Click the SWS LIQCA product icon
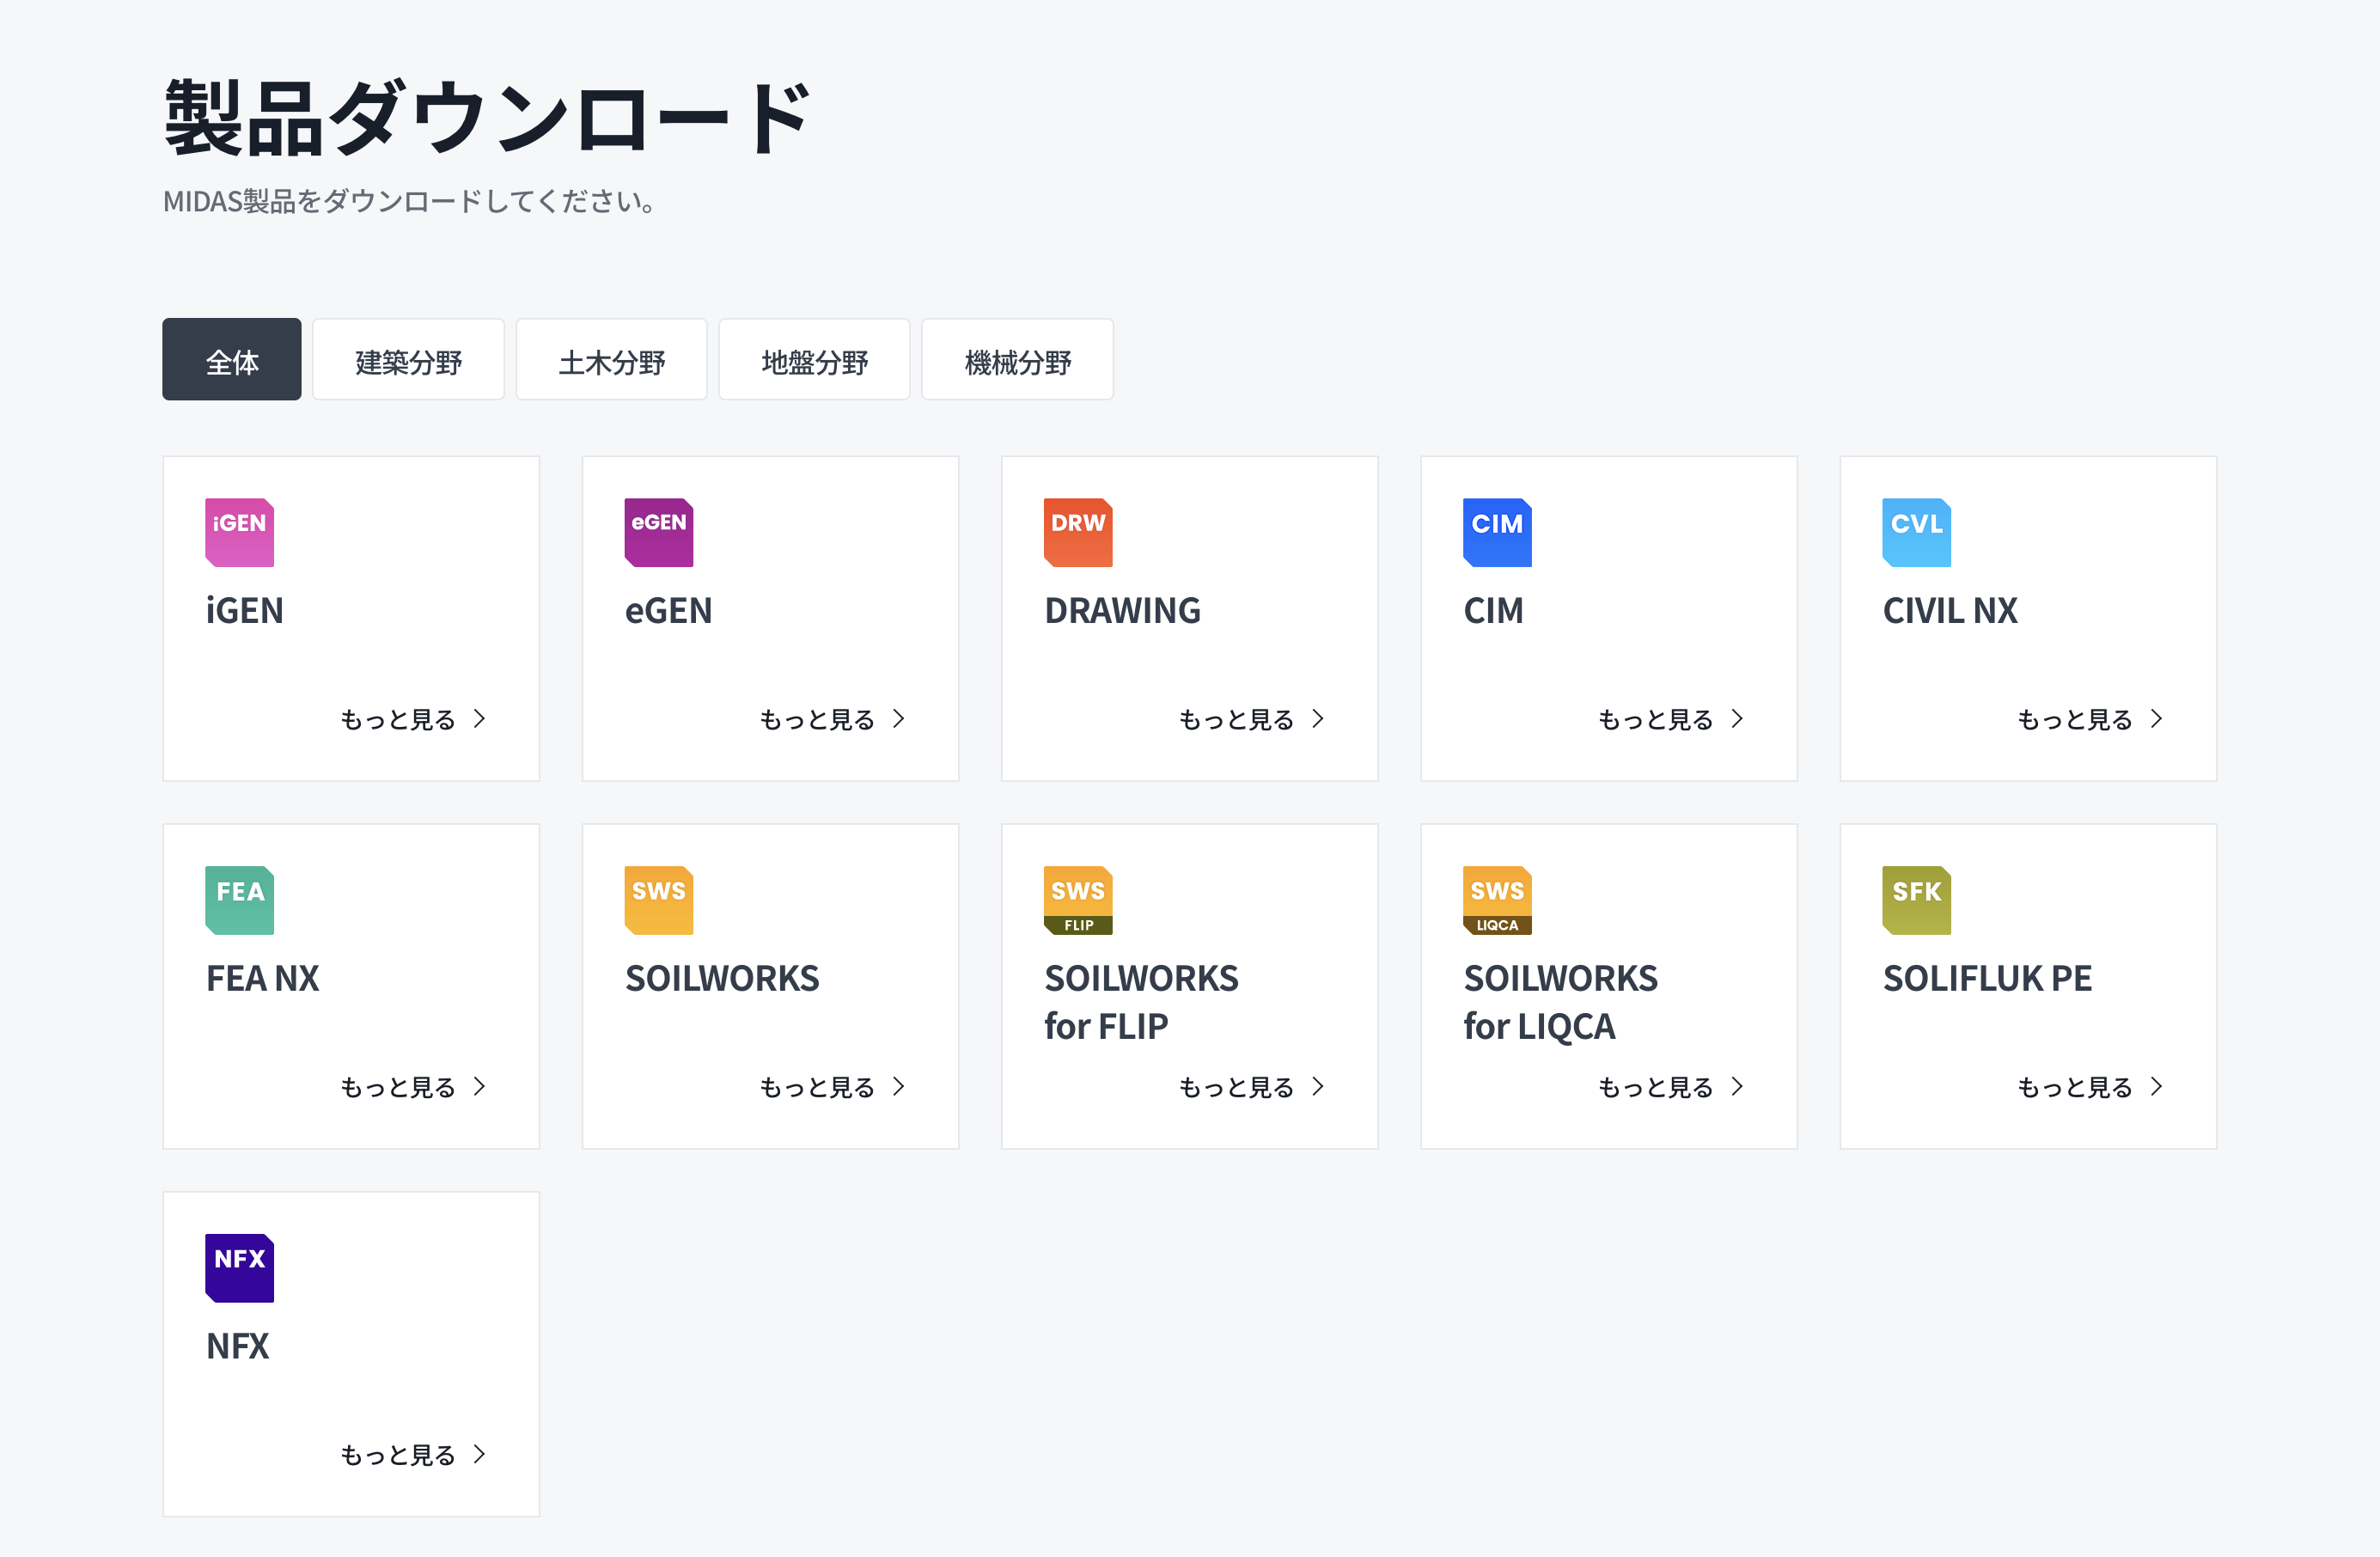Viewport: 2380px width, 1557px height. tap(1497, 900)
